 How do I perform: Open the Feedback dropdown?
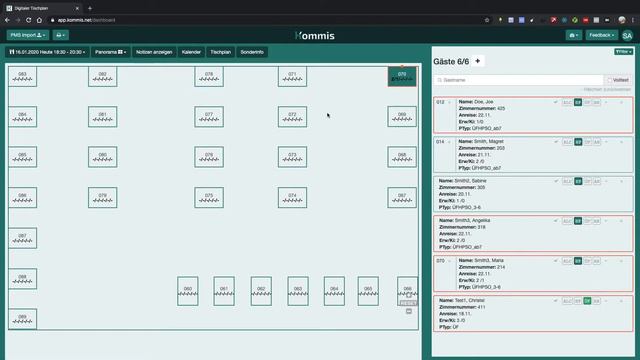[x=602, y=35]
